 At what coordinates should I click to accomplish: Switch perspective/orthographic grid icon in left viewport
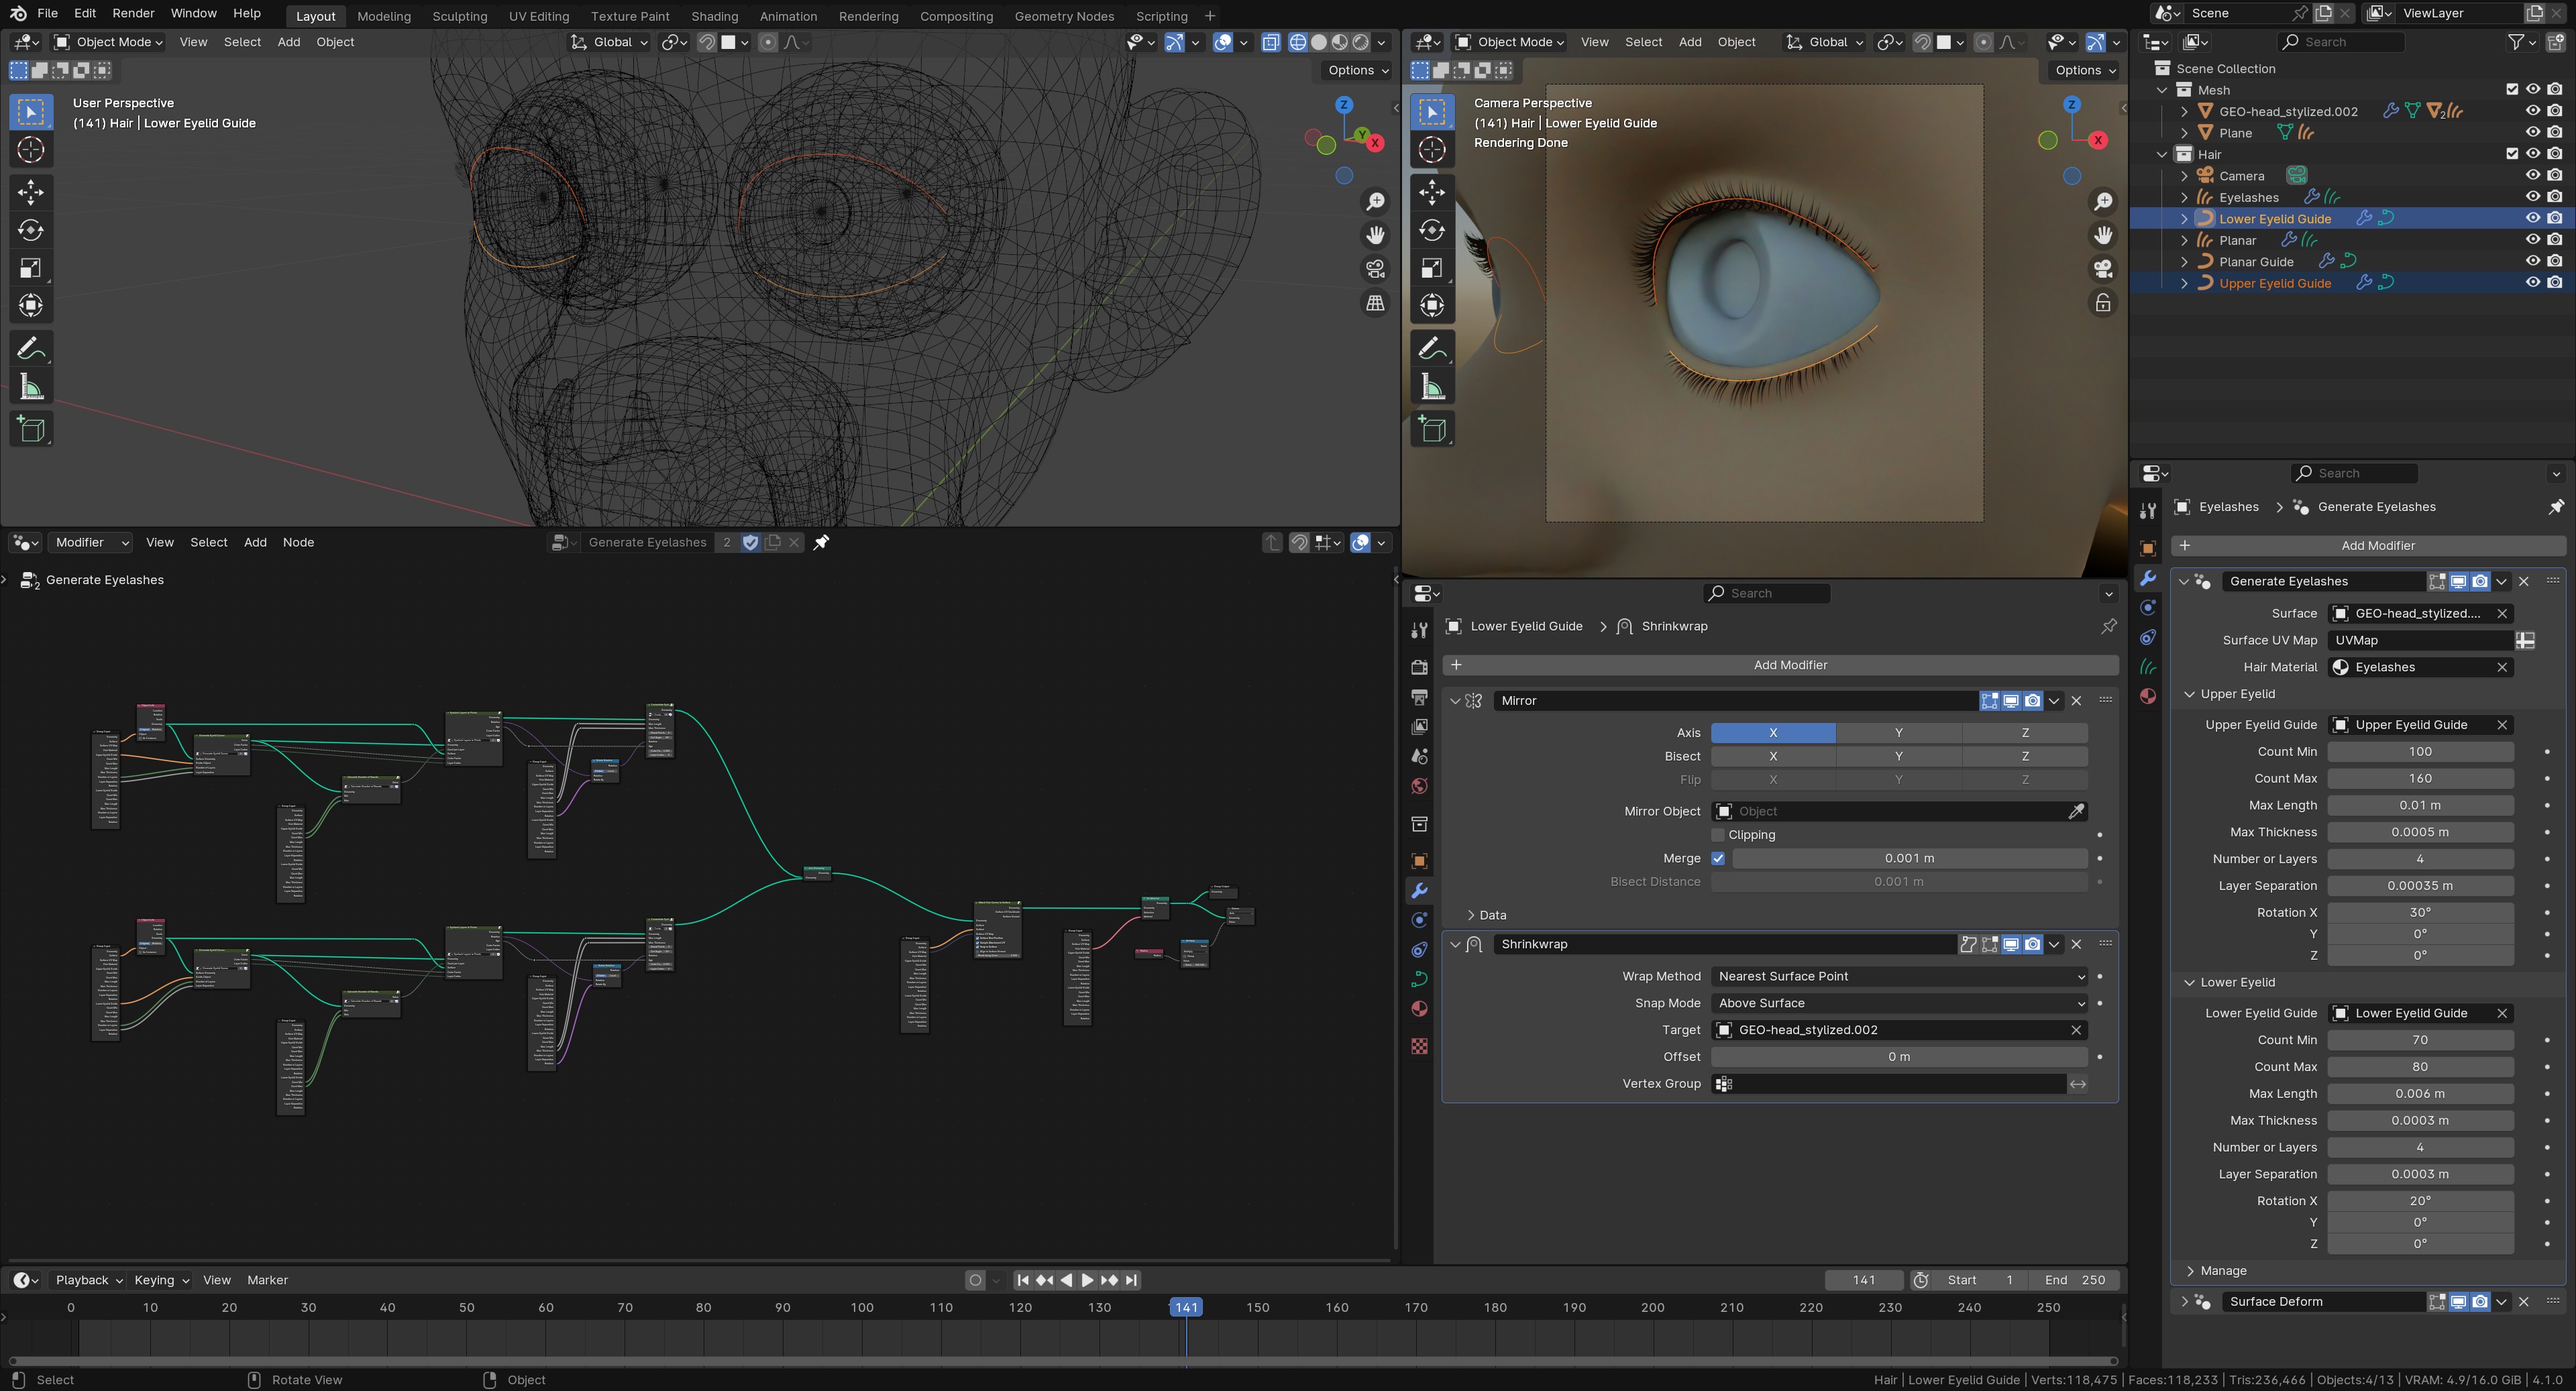pyautogui.click(x=1376, y=303)
